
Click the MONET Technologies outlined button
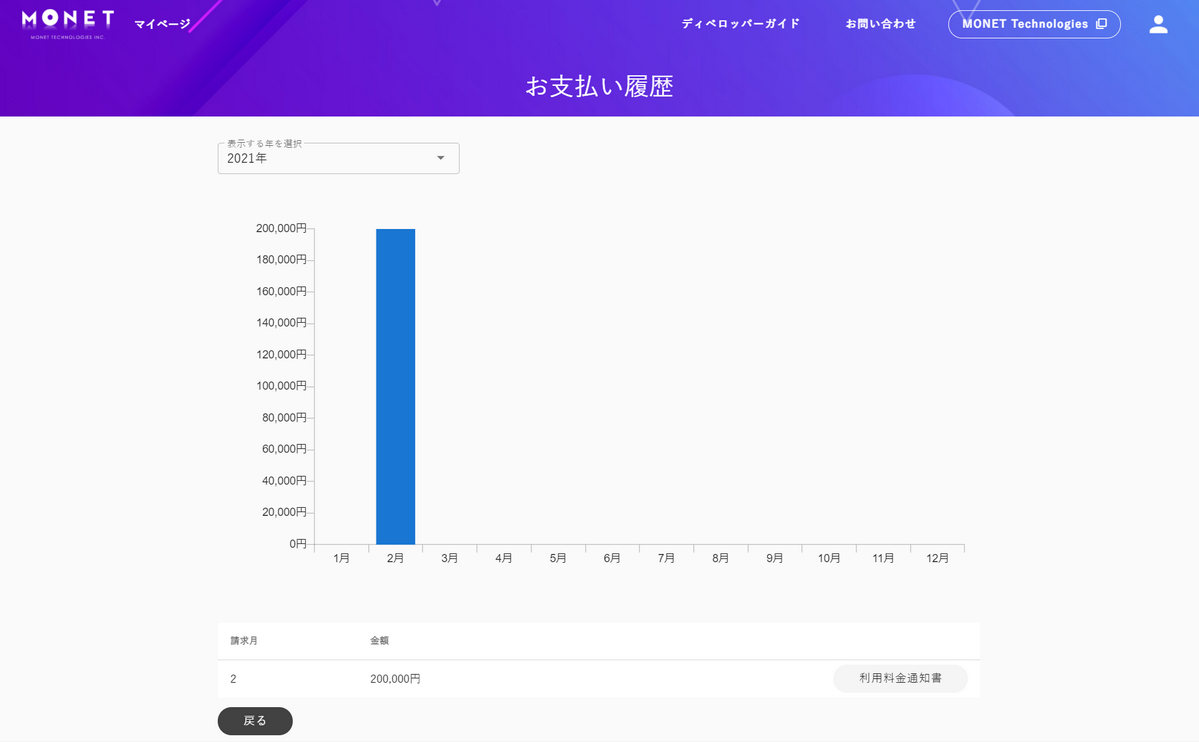pos(1034,24)
